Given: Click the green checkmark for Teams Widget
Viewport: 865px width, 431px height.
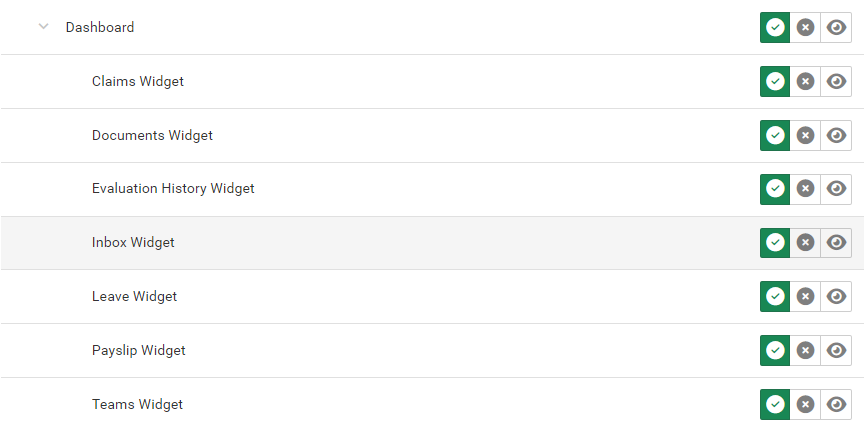Looking at the screenshot, I should (775, 404).
